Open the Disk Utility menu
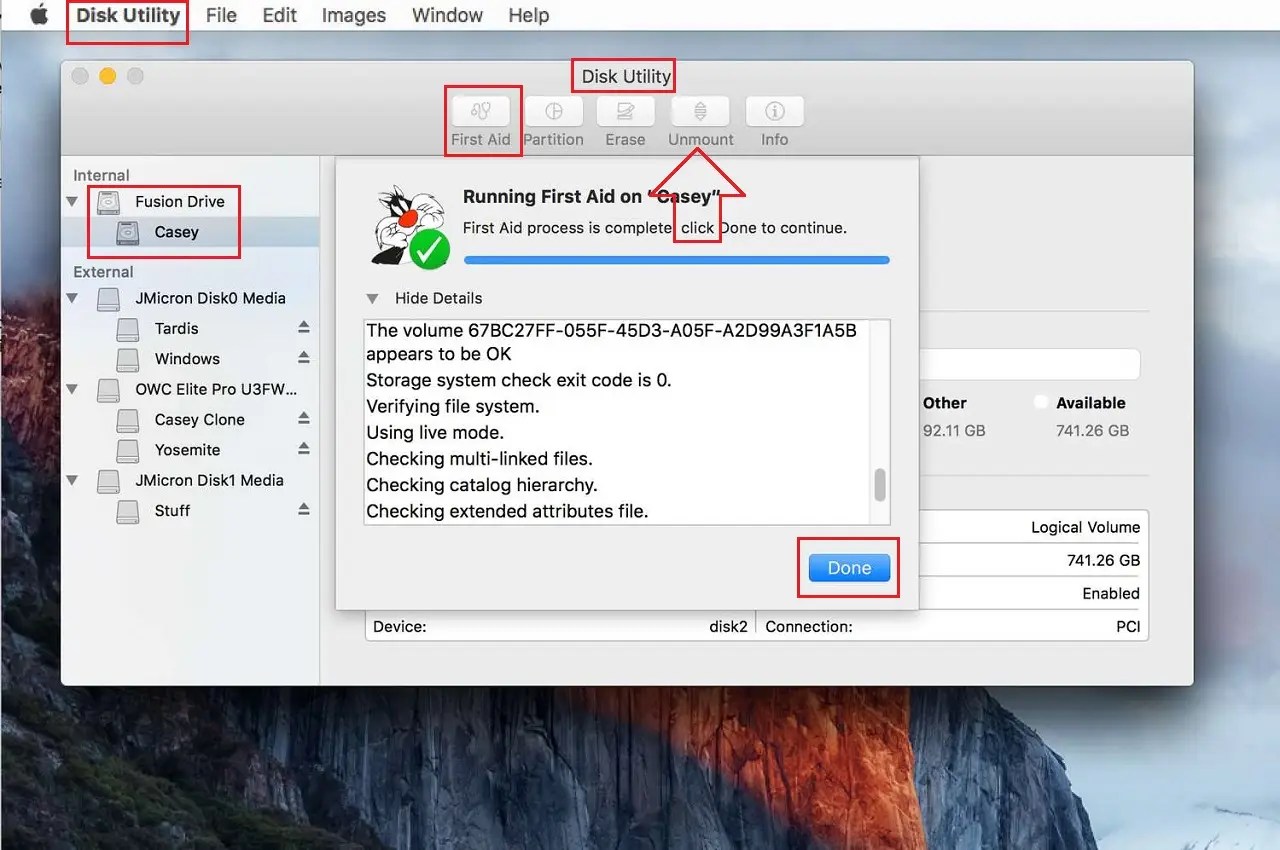The image size is (1280, 850). (126, 15)
